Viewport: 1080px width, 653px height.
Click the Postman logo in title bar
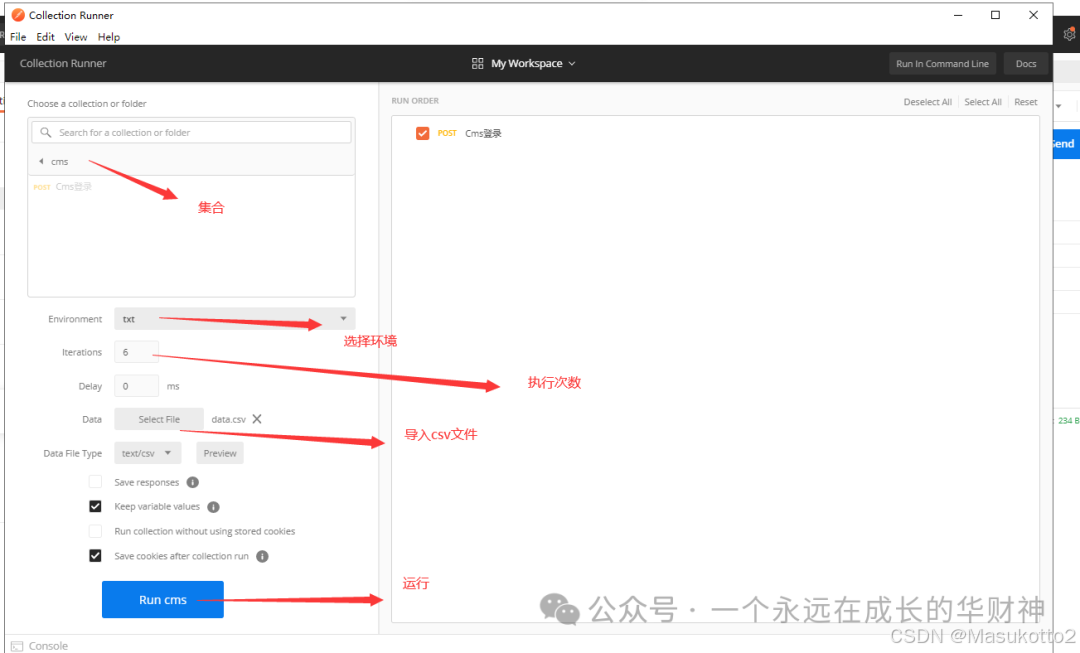point(18,14)
